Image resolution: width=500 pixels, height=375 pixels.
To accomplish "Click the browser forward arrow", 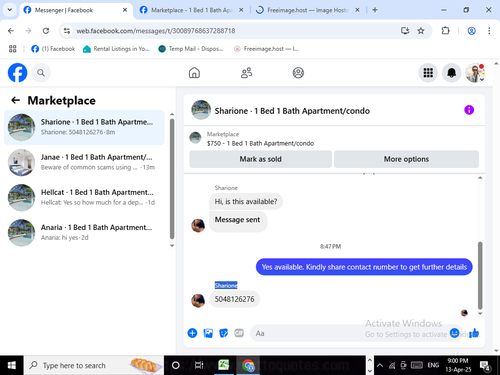I will (x=28, y=31).
